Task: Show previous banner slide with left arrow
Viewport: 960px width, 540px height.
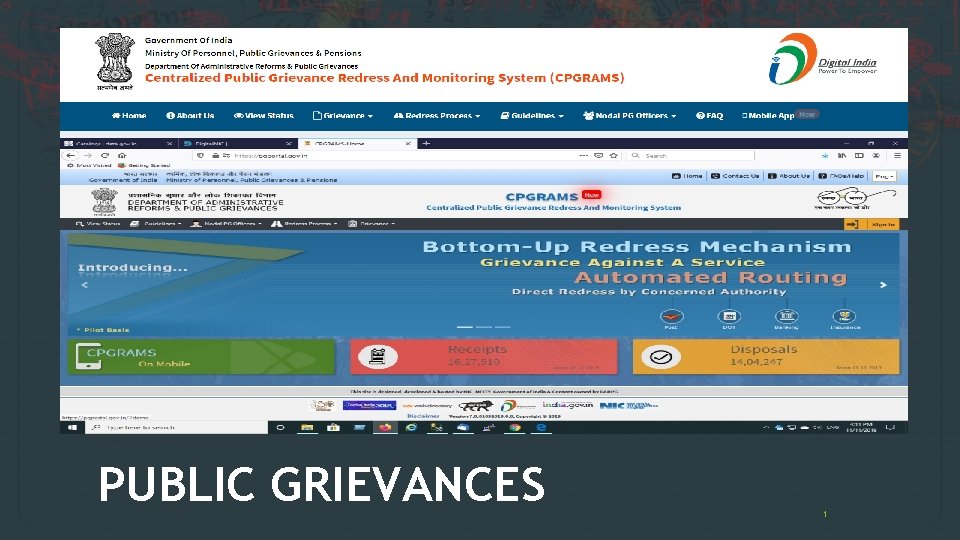Action: (x=84, y=285)
